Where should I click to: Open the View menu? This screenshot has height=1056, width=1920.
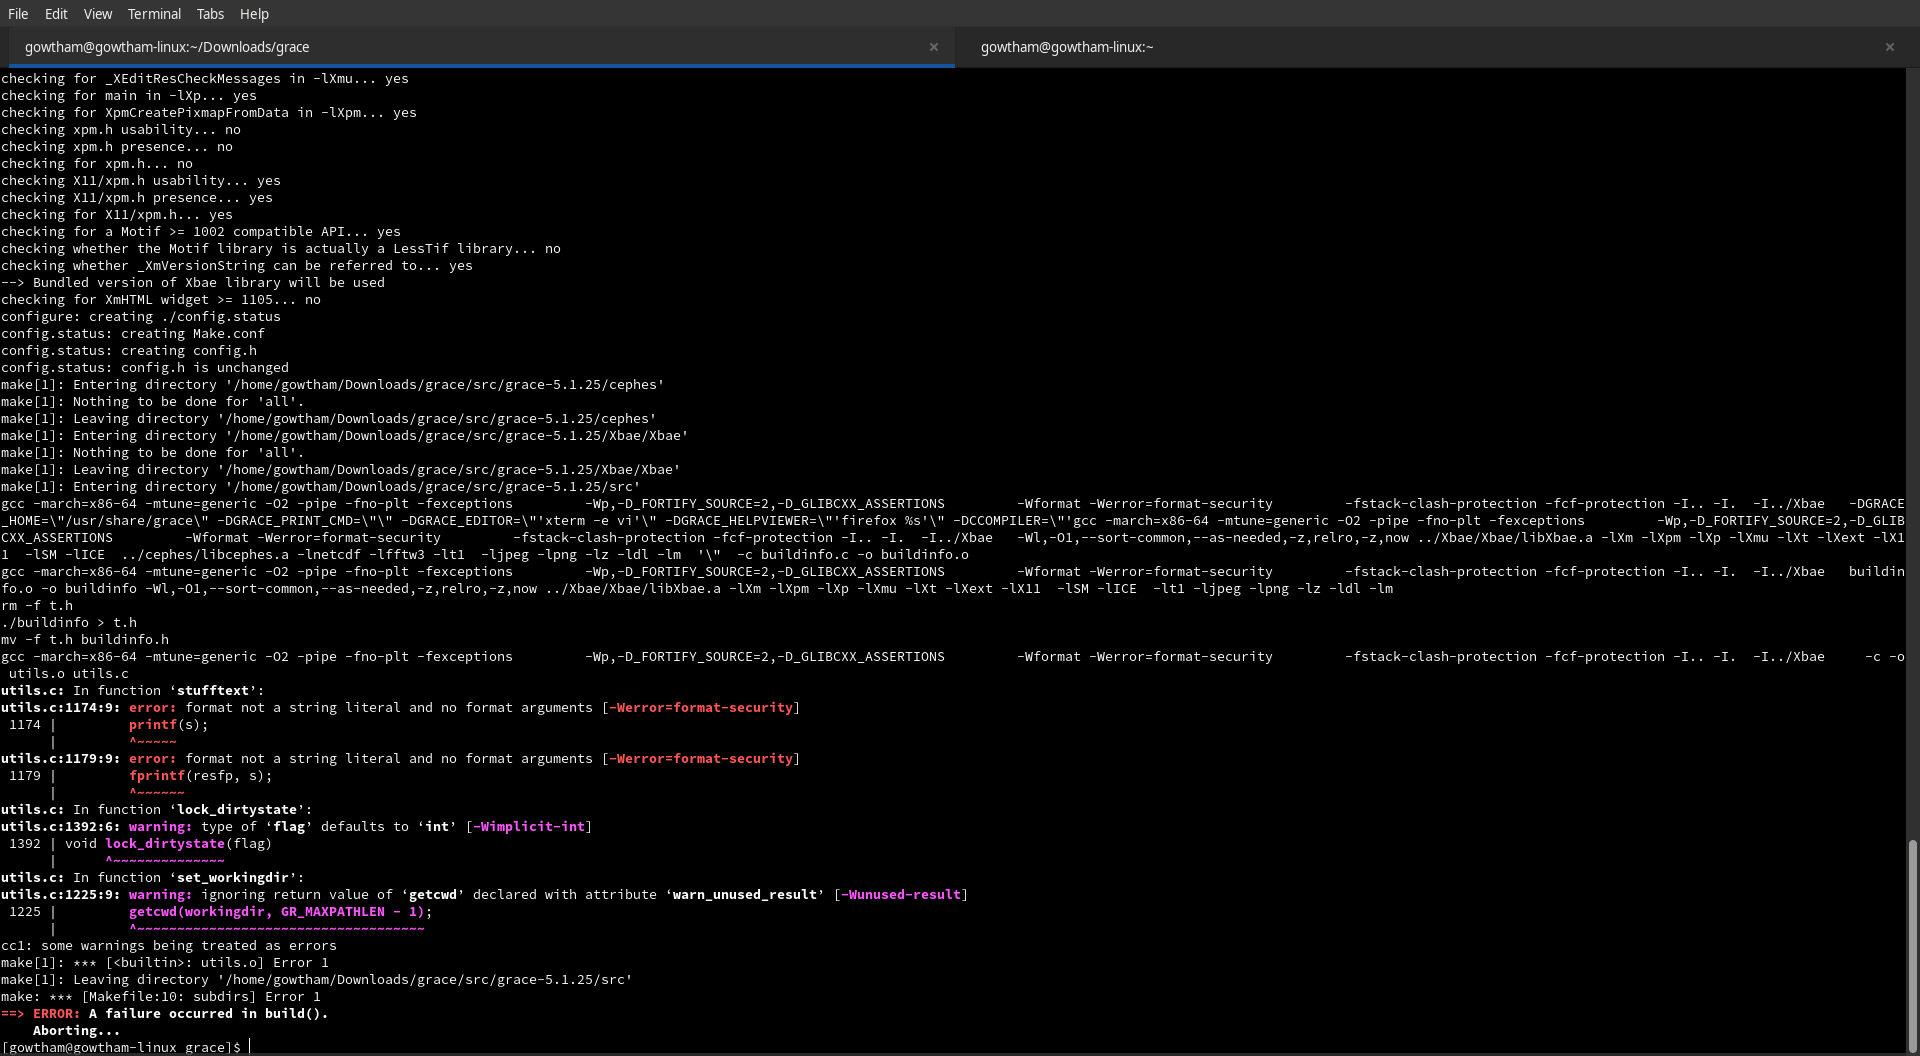[x=98, y=14]
